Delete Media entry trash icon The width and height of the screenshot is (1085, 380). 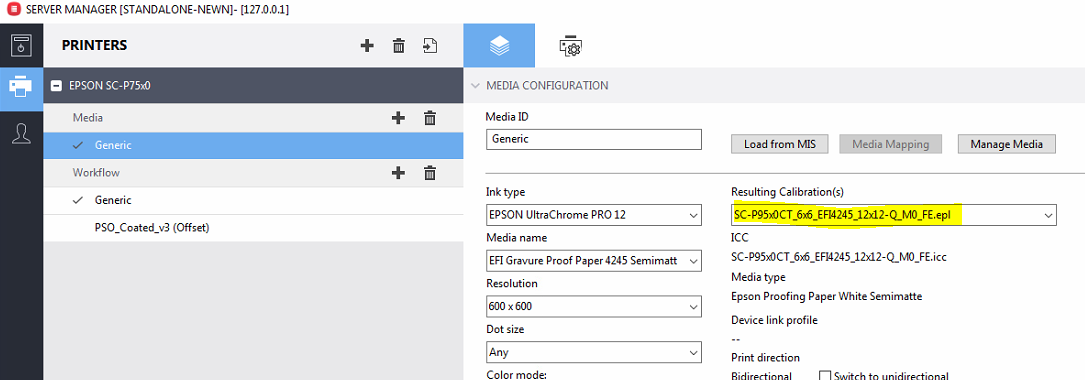click(x=430, y=118)
